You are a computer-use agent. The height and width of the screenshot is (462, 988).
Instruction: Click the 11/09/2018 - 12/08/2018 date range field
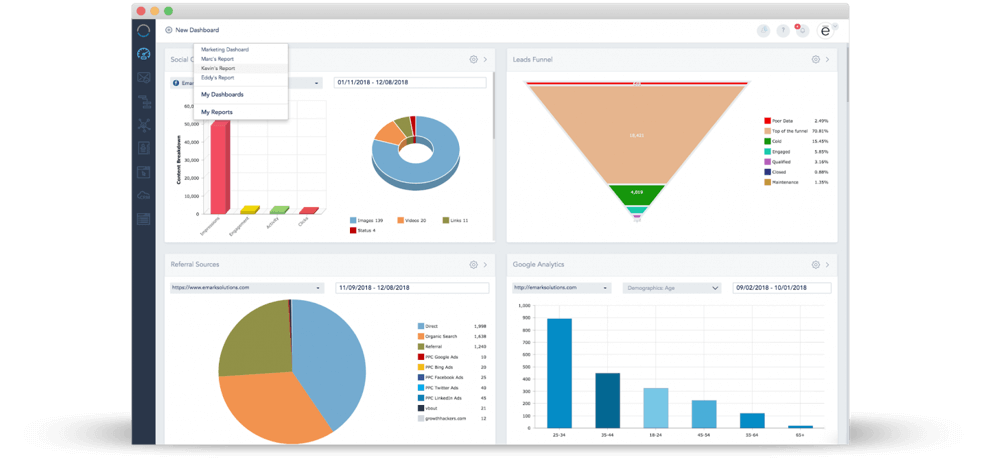412,287
